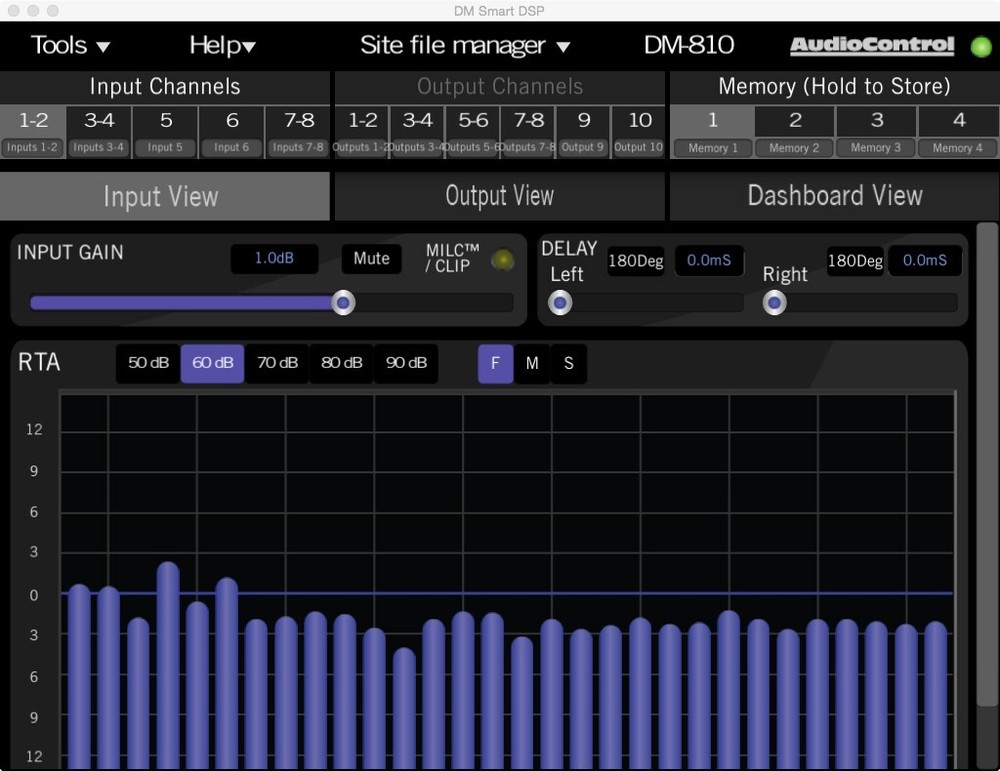
Task: Toggle Left delay 180Deg phase
Action: tap(635, 261)
